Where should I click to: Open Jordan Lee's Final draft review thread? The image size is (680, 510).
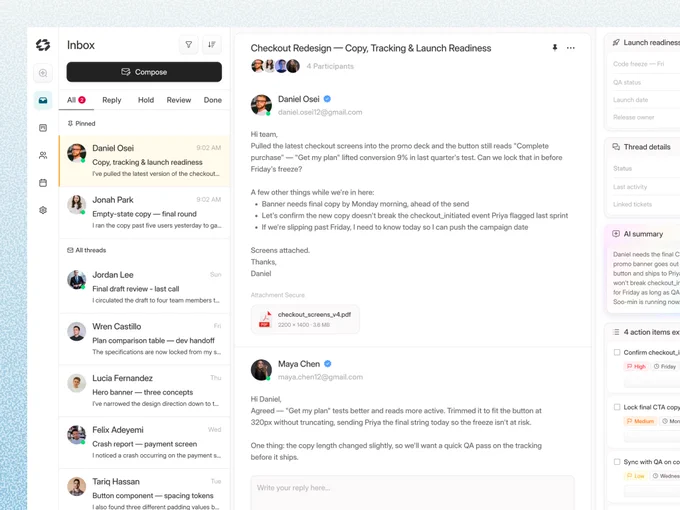(x=144, y=288)
